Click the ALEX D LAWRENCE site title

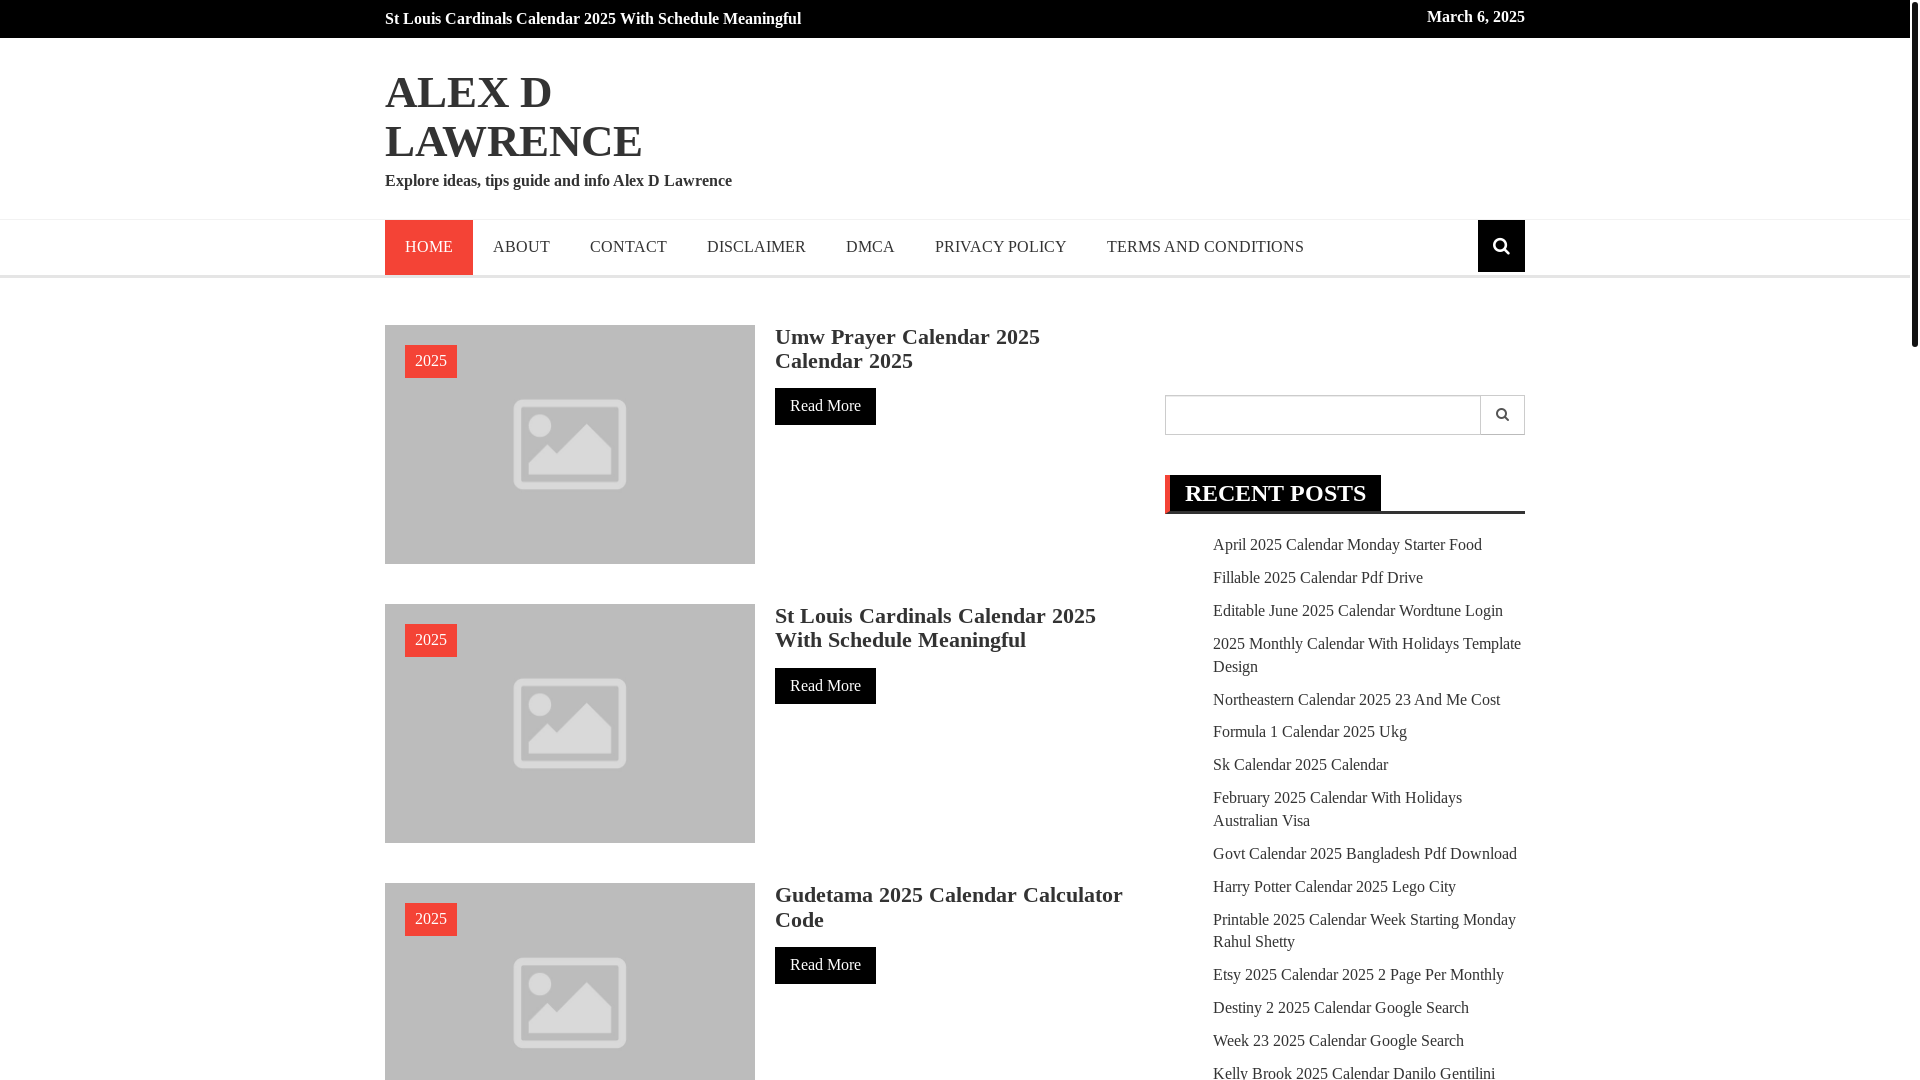point(513,117)
